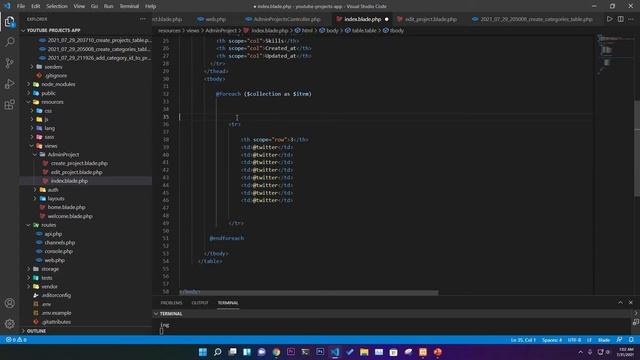This screenshot has height=360, width=640.
Task: Open the Manage gear icon
Action: pos(9,324)
